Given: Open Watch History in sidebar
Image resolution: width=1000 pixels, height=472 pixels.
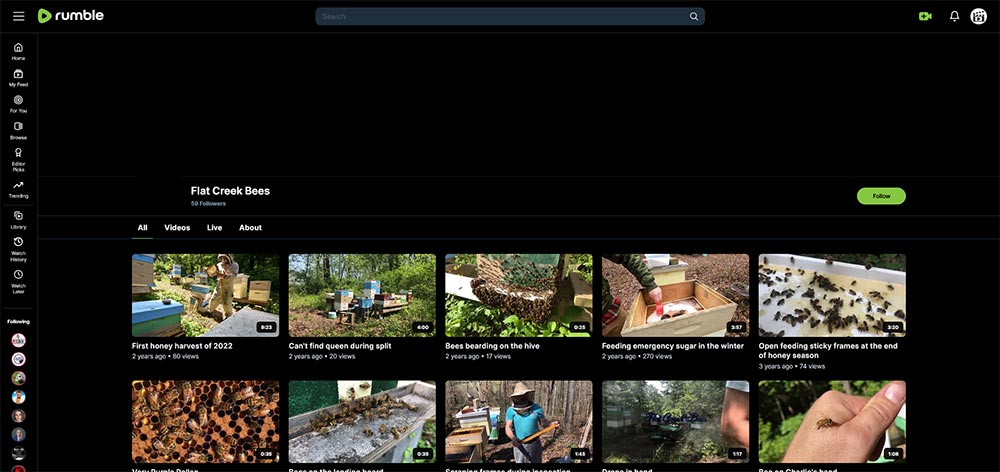Looking at the screenshot, I should (18, 249).
